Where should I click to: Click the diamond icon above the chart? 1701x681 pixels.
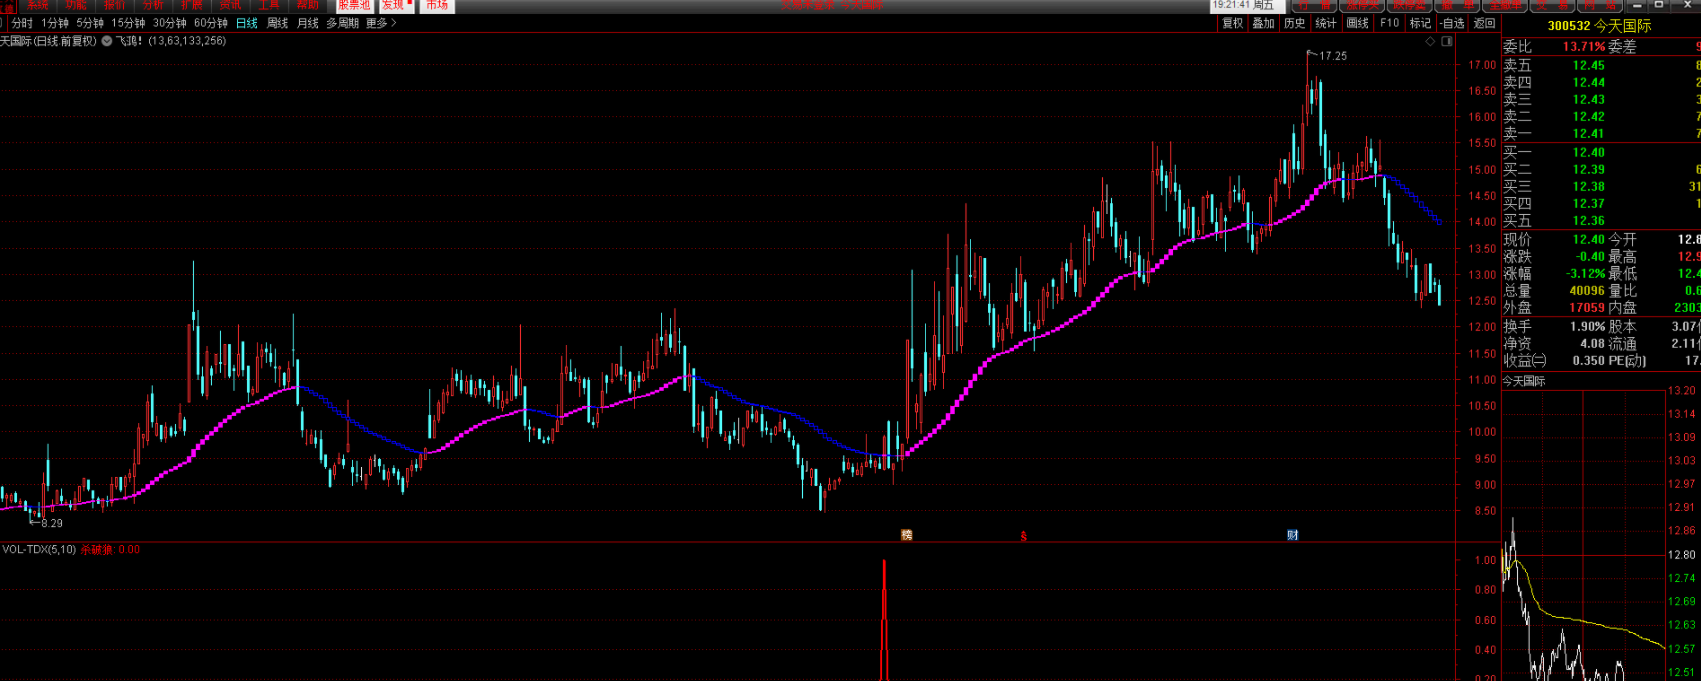tap(1430, 42)
